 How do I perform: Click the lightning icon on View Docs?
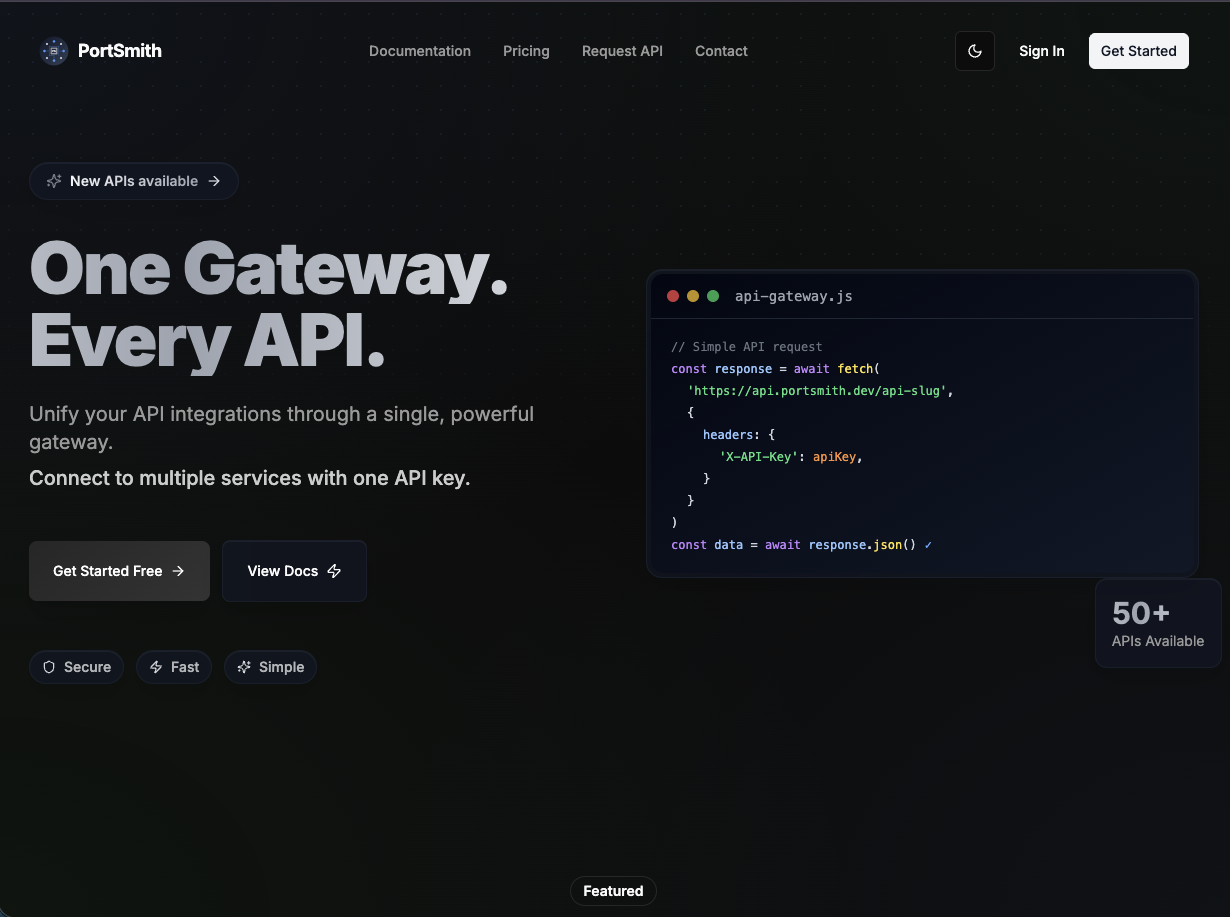coord(334,571)
